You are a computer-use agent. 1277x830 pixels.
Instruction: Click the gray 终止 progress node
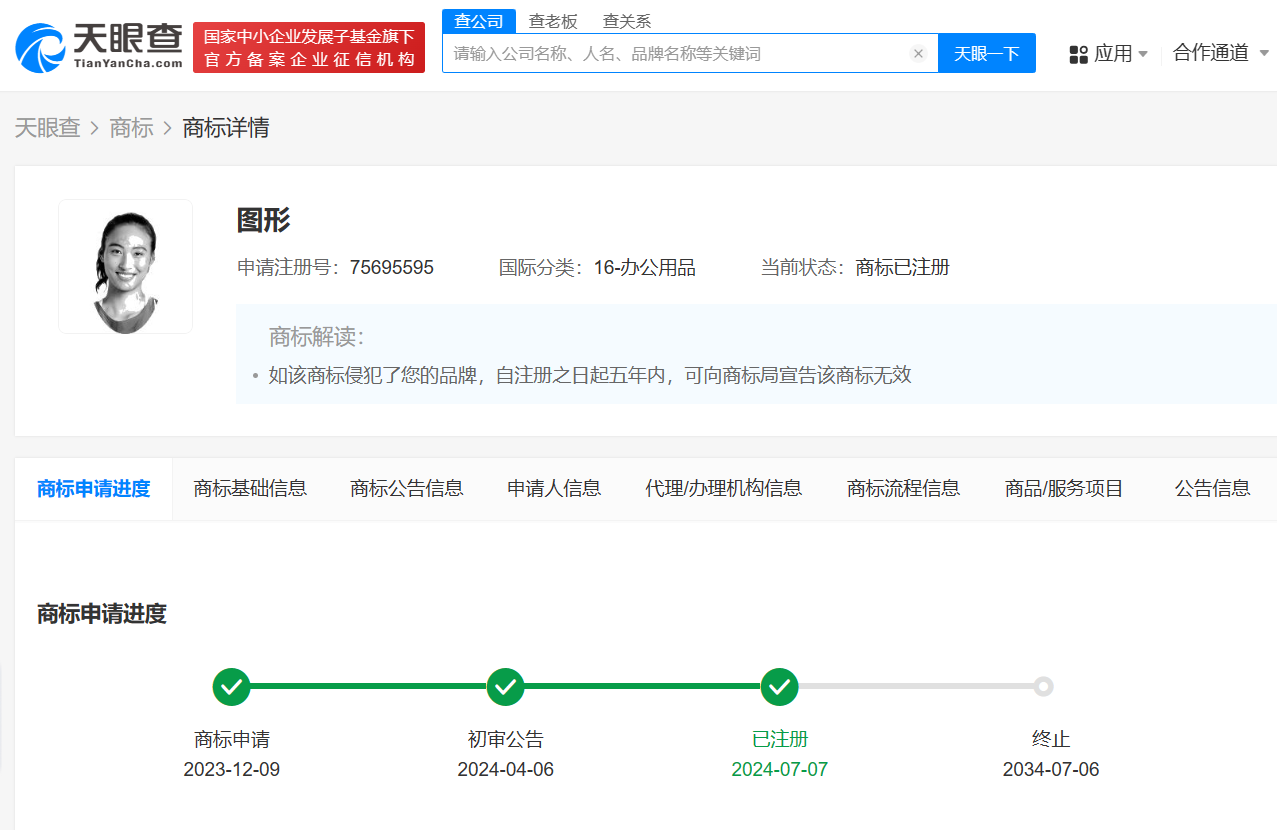[x=1044, y=687]
